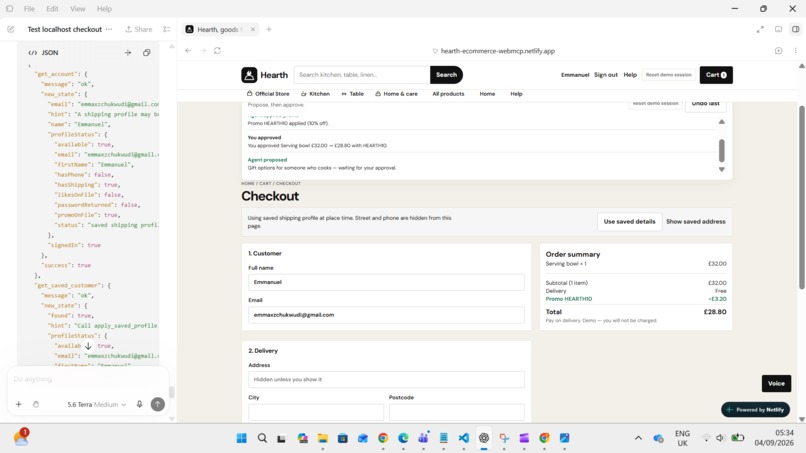Viewport: 806px width, 453px height.
Task: Expand the browser panel to fullscreen
Action: pos(760,29)
